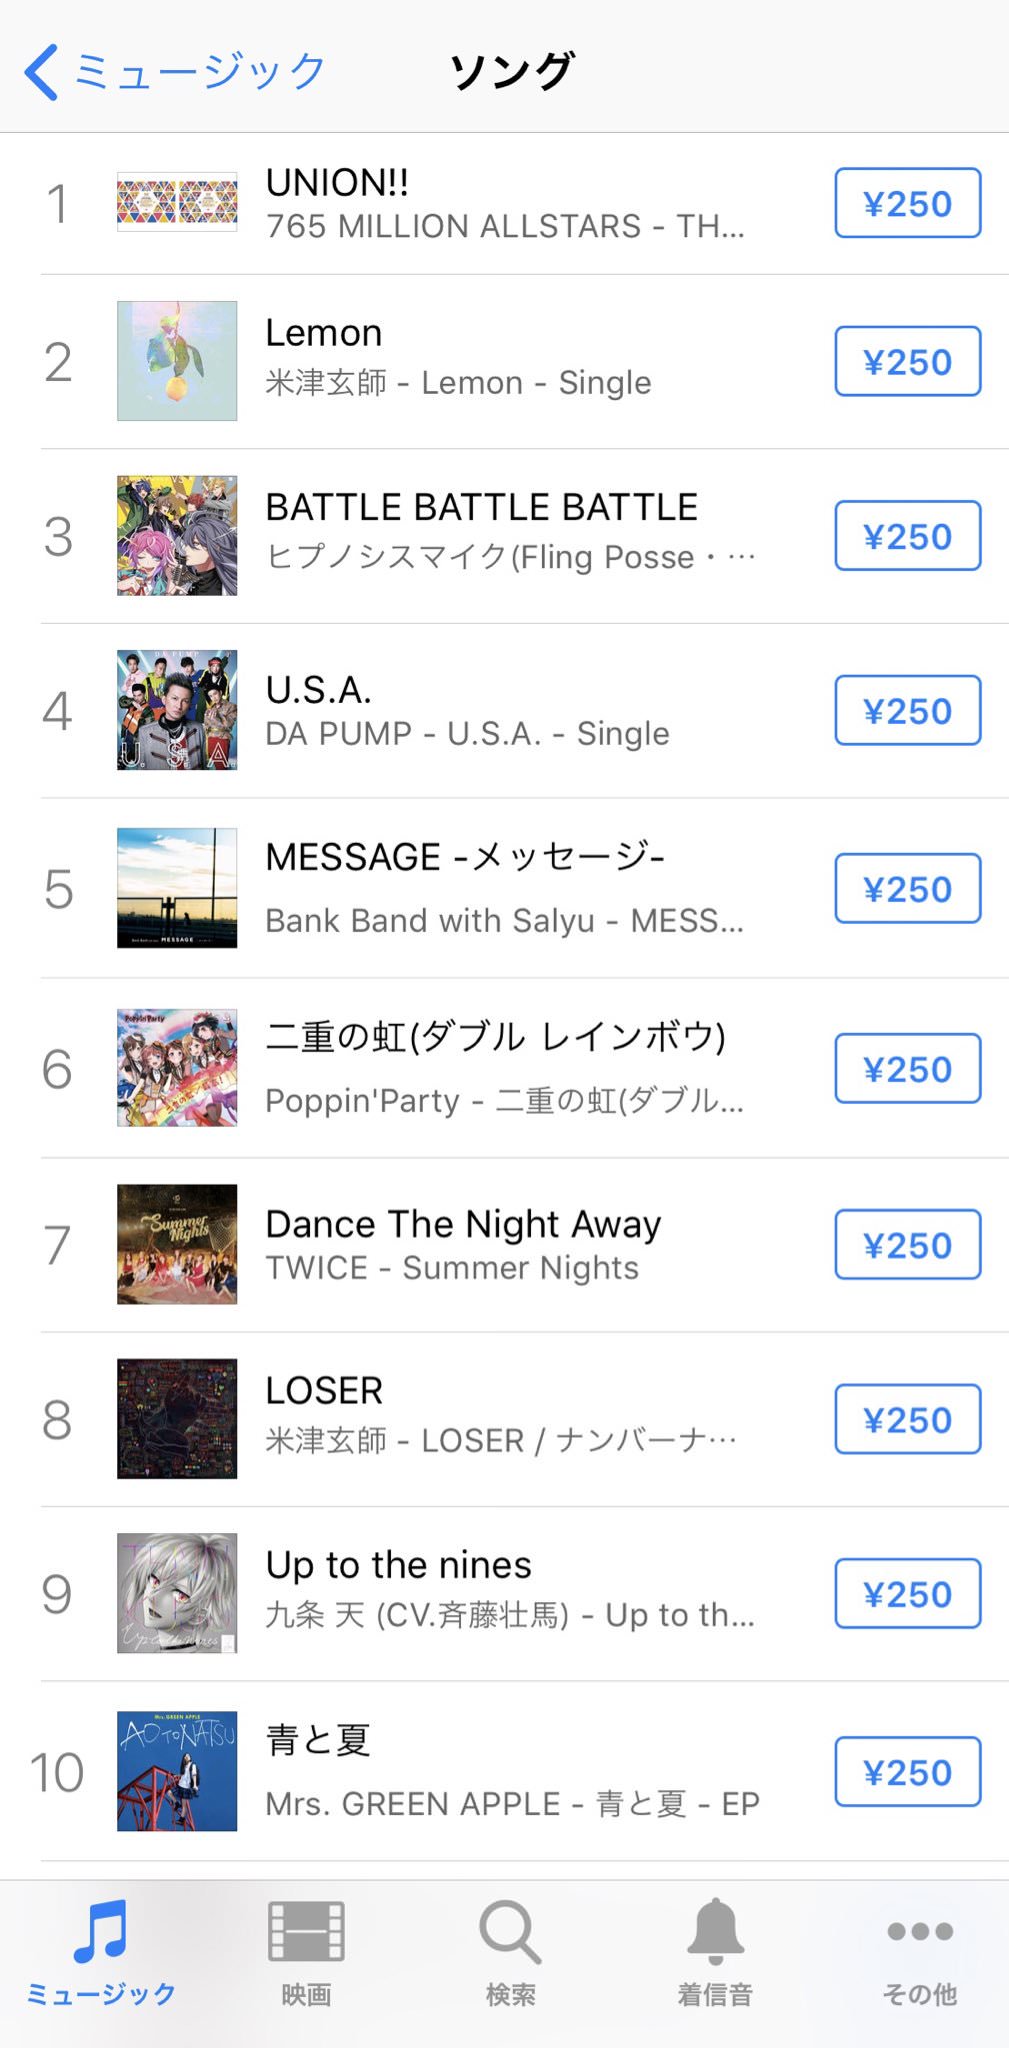The width and height of the screenshot is (1009, 2048).
Task: Tap the Lemon album cover
Action: [177, 361]
